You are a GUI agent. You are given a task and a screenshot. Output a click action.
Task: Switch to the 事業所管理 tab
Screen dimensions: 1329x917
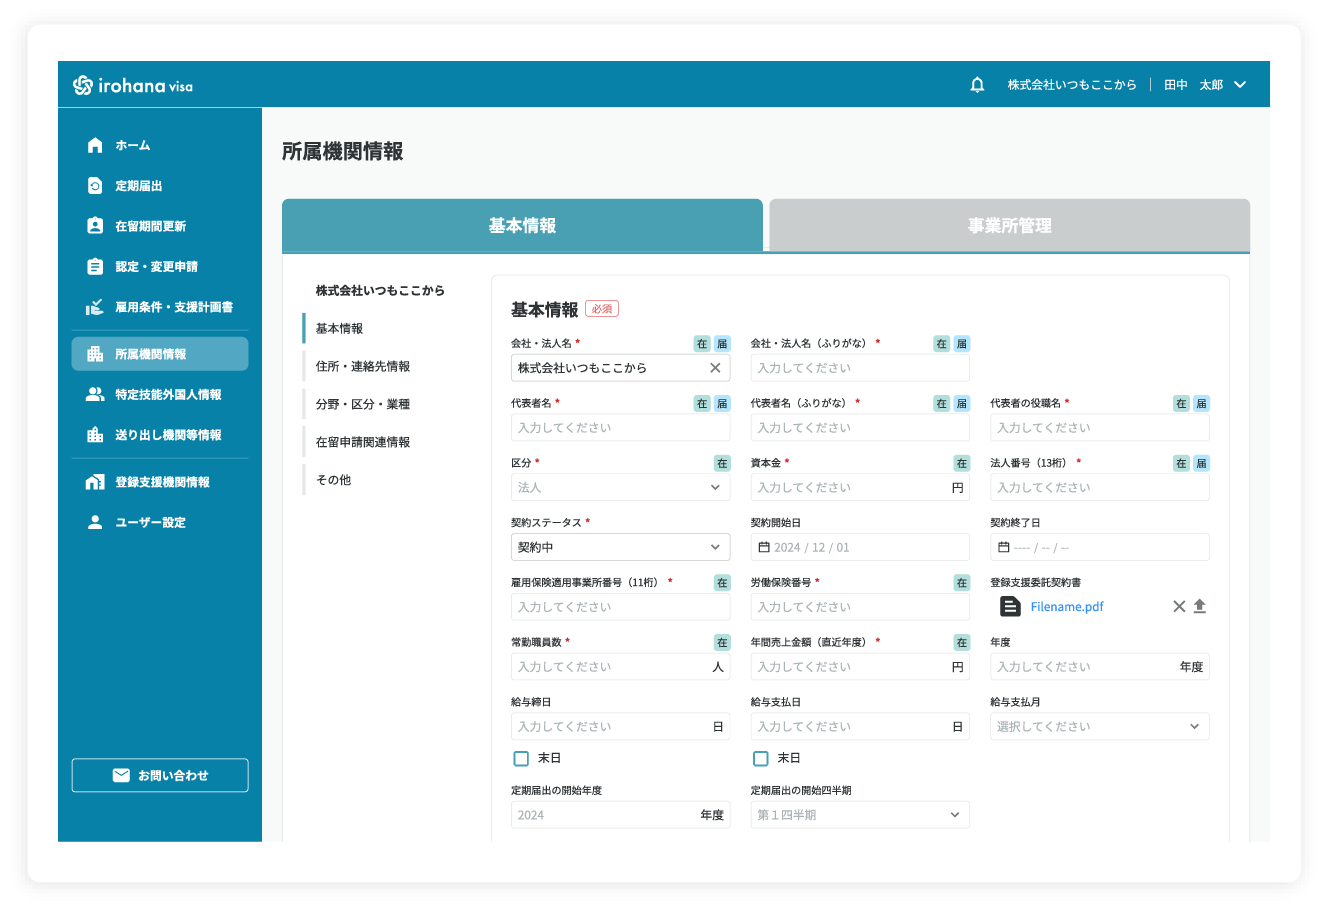pos(1009,226)
